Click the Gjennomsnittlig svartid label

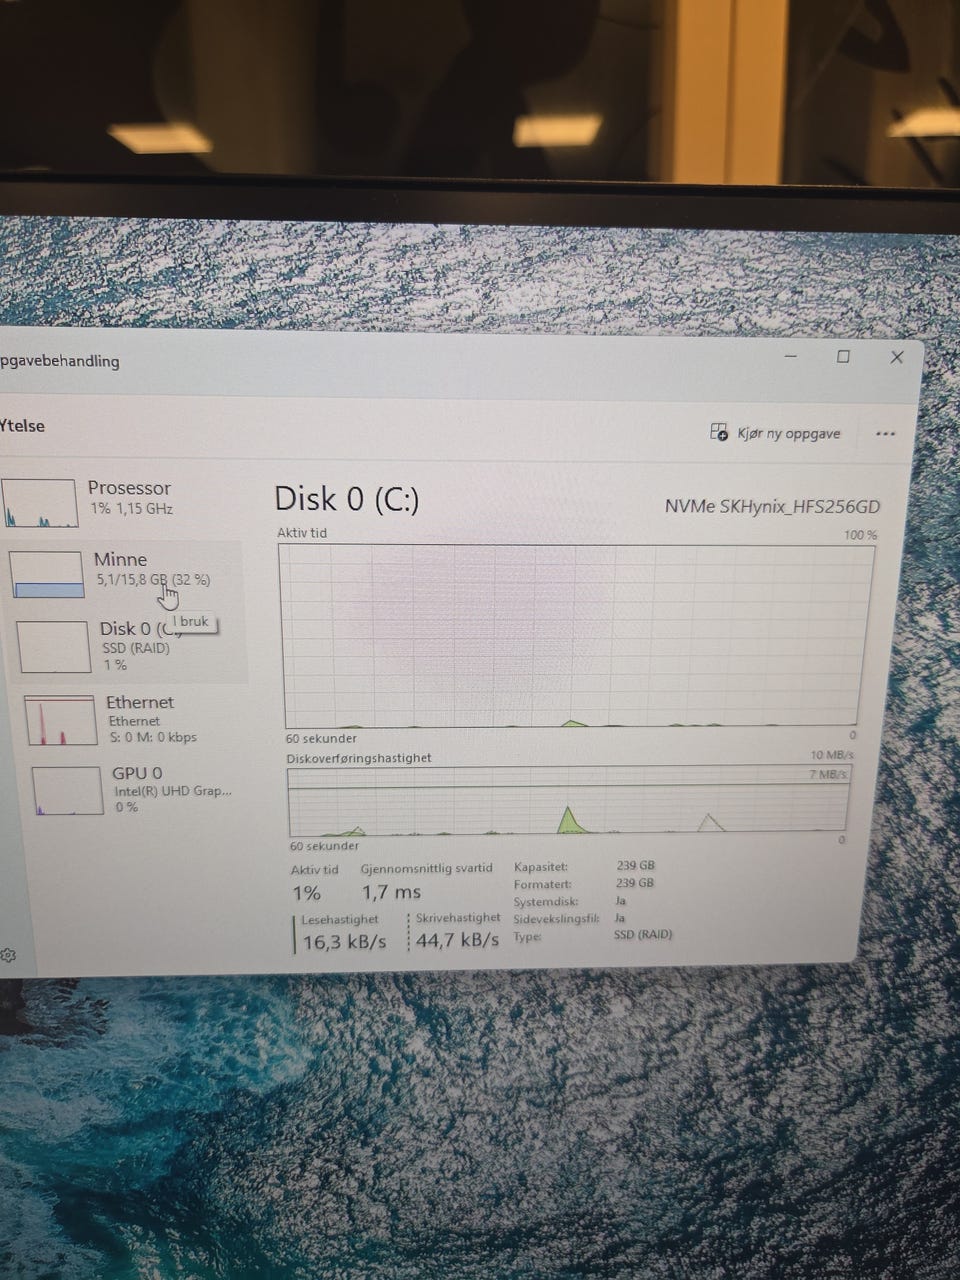(426, 868)
